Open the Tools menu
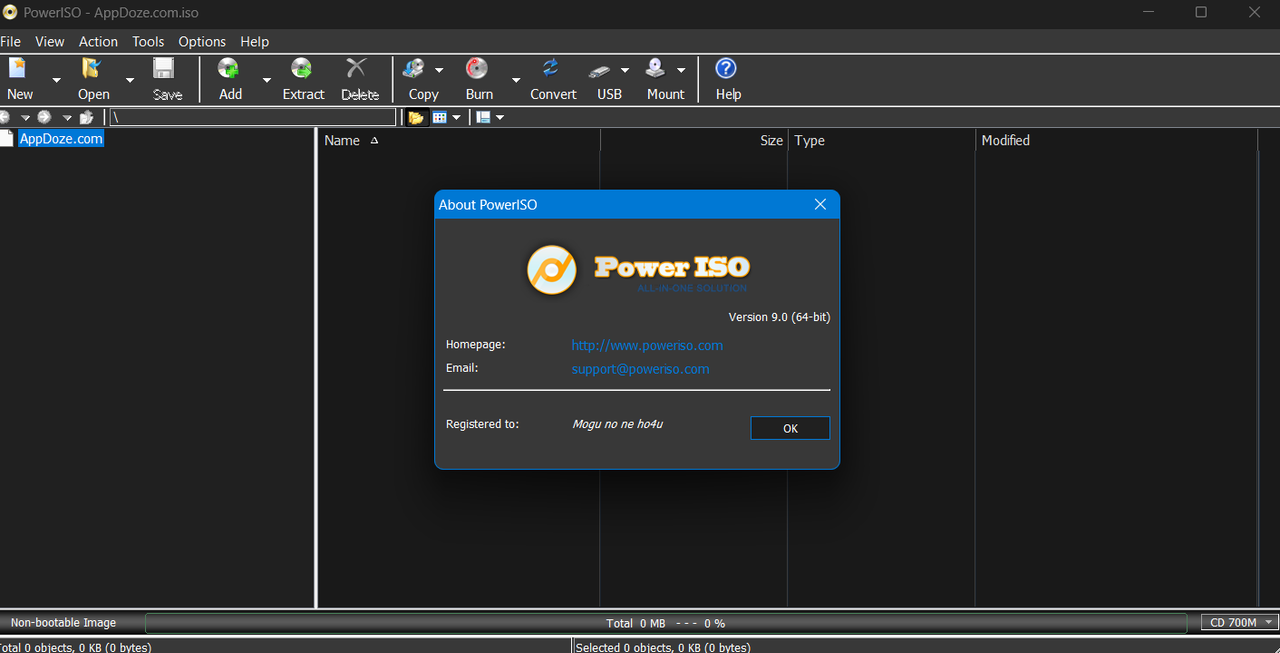 point(148,41)
